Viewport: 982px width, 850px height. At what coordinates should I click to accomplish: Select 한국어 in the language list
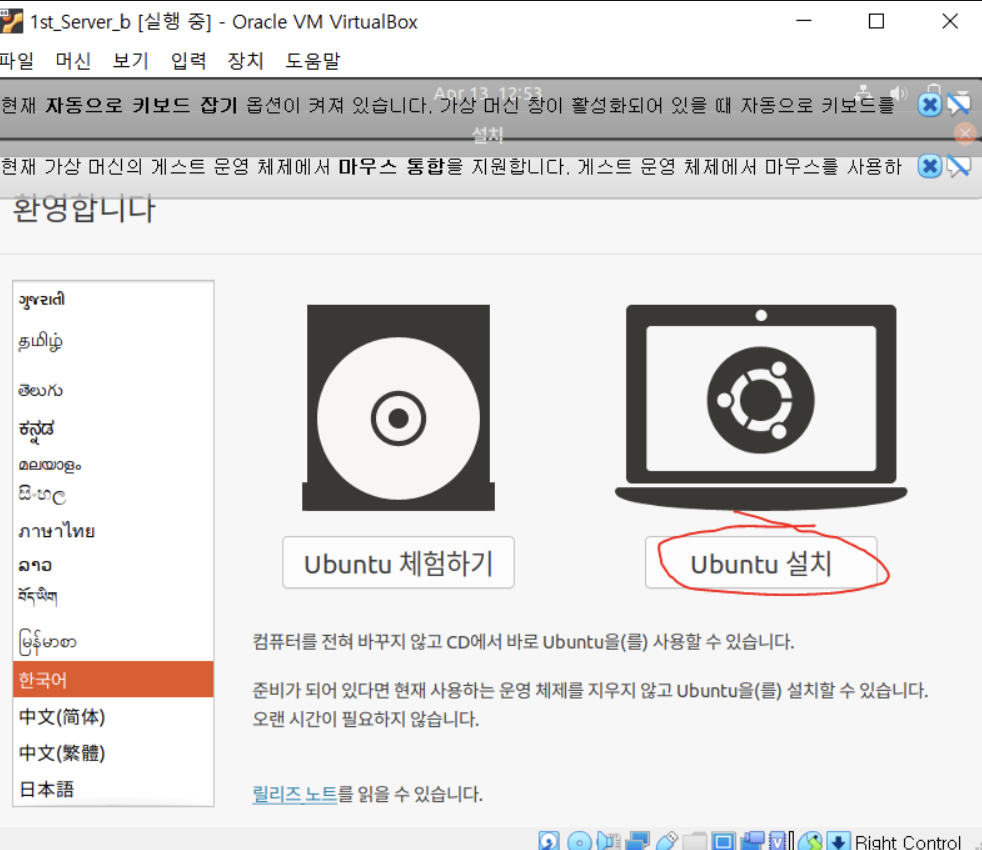[x=113, y=679]
